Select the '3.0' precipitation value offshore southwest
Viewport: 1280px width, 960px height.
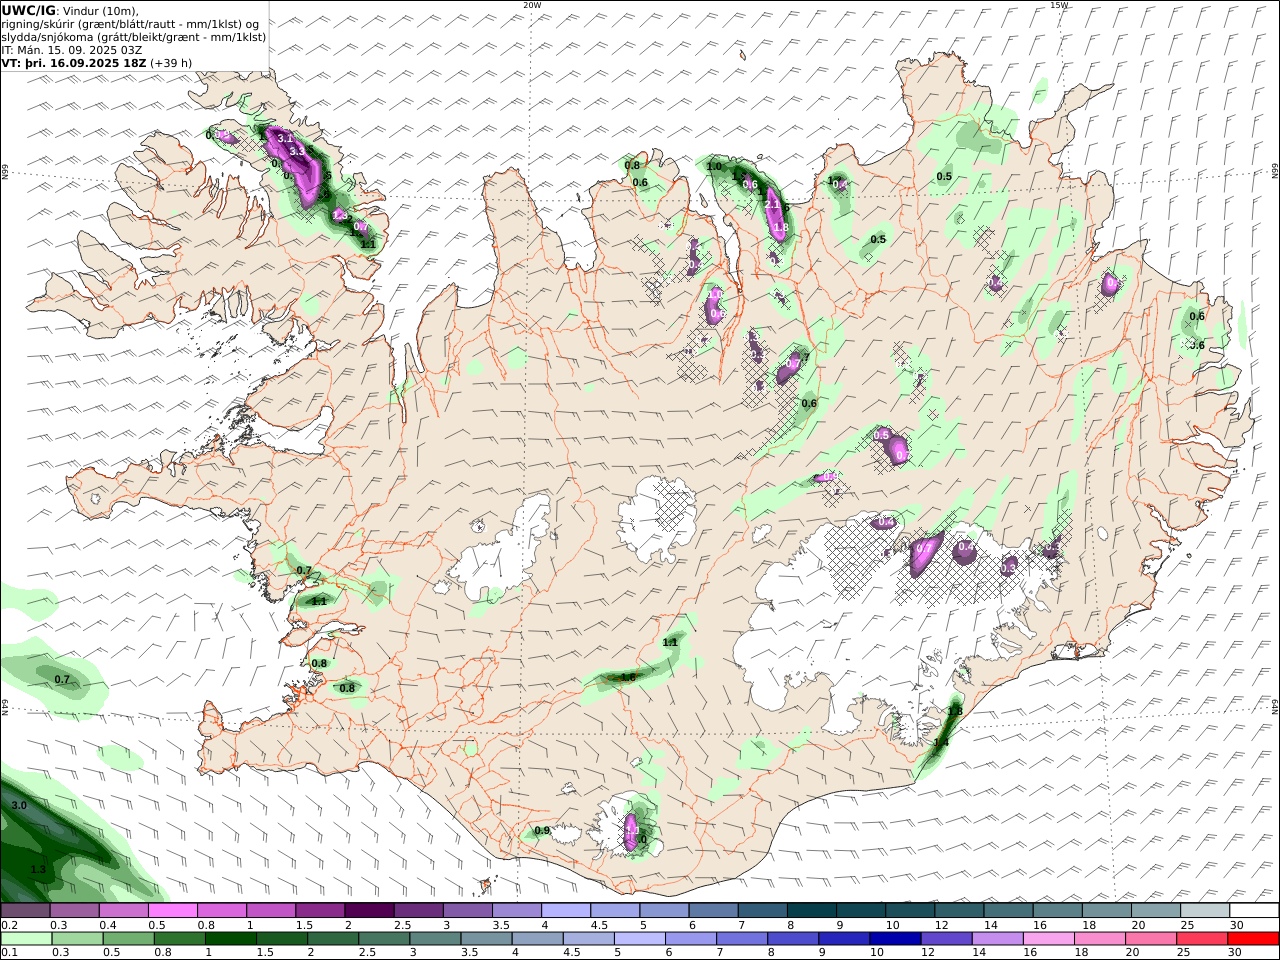tap(19, 805)
